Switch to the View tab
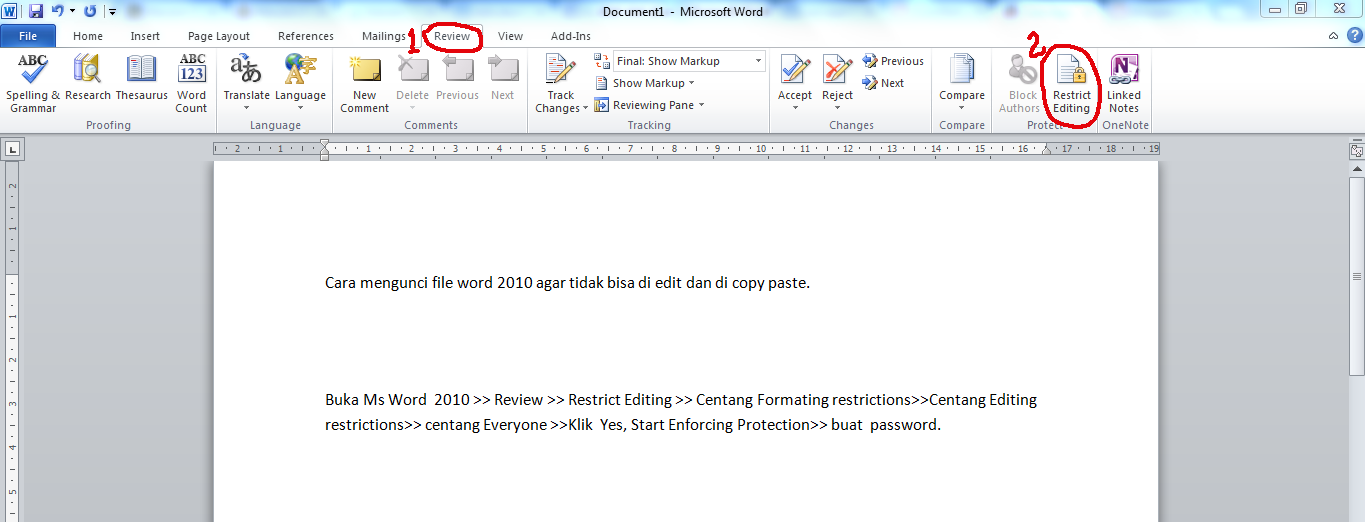Image resolution: width=1365 pixels, height=522 pixels. 510,36
